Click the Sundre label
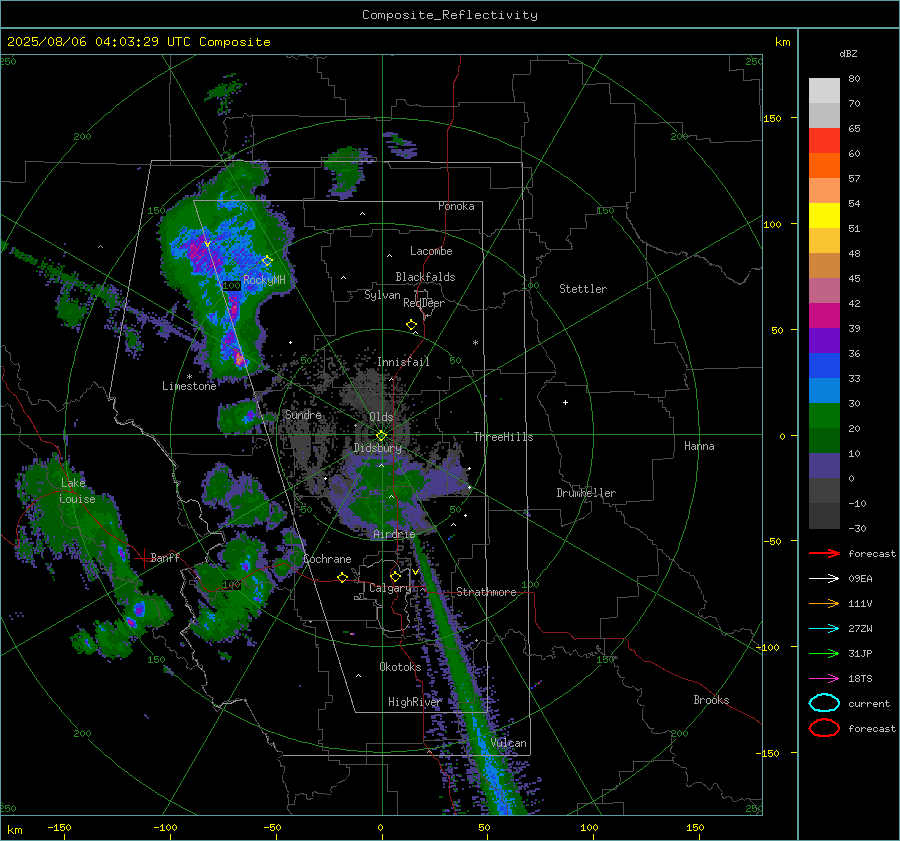The height and width of the screenshot is (841, 900). (303, 414)
